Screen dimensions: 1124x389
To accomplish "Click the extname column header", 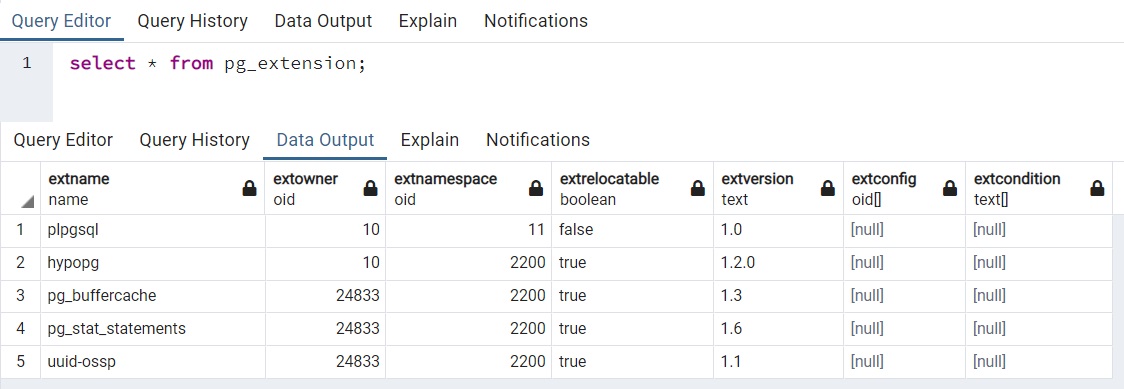I will tap(153, 188).
